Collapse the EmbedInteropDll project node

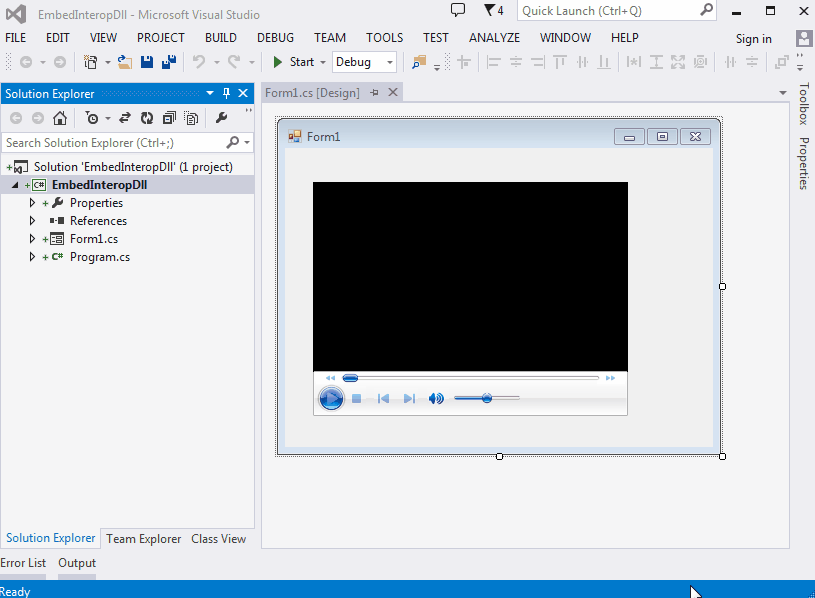[x=15, y=185]
